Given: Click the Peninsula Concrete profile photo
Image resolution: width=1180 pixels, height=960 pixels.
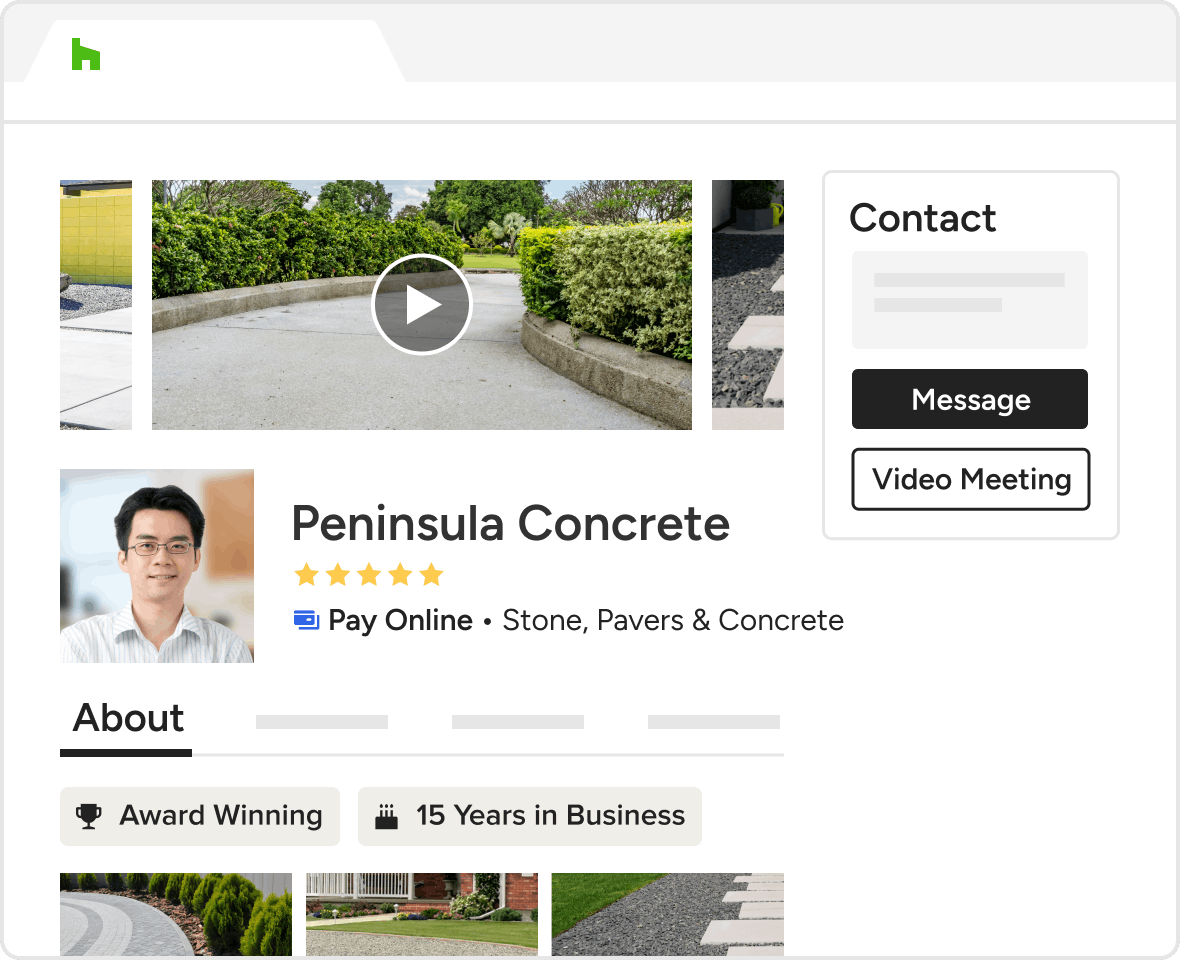Looking at the screenshot, I should 157,566.
